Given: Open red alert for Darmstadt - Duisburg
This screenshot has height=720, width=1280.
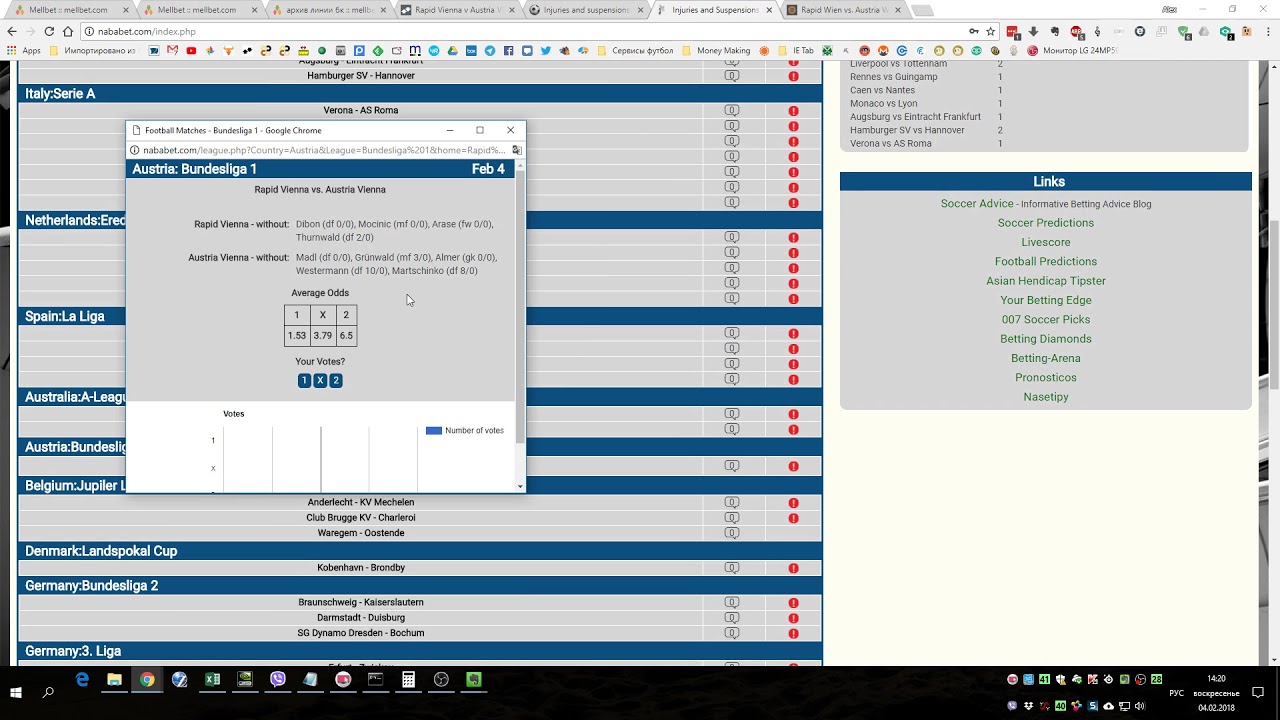Looking at the screenshot, I should (793, 618).
